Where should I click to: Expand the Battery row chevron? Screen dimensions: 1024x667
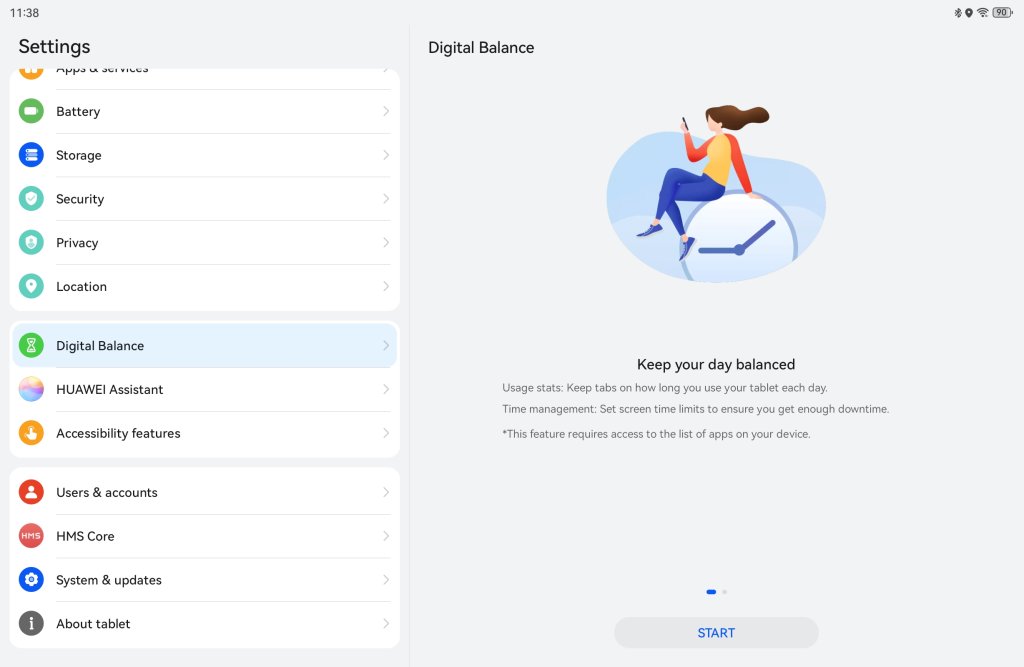click(386, 111)
